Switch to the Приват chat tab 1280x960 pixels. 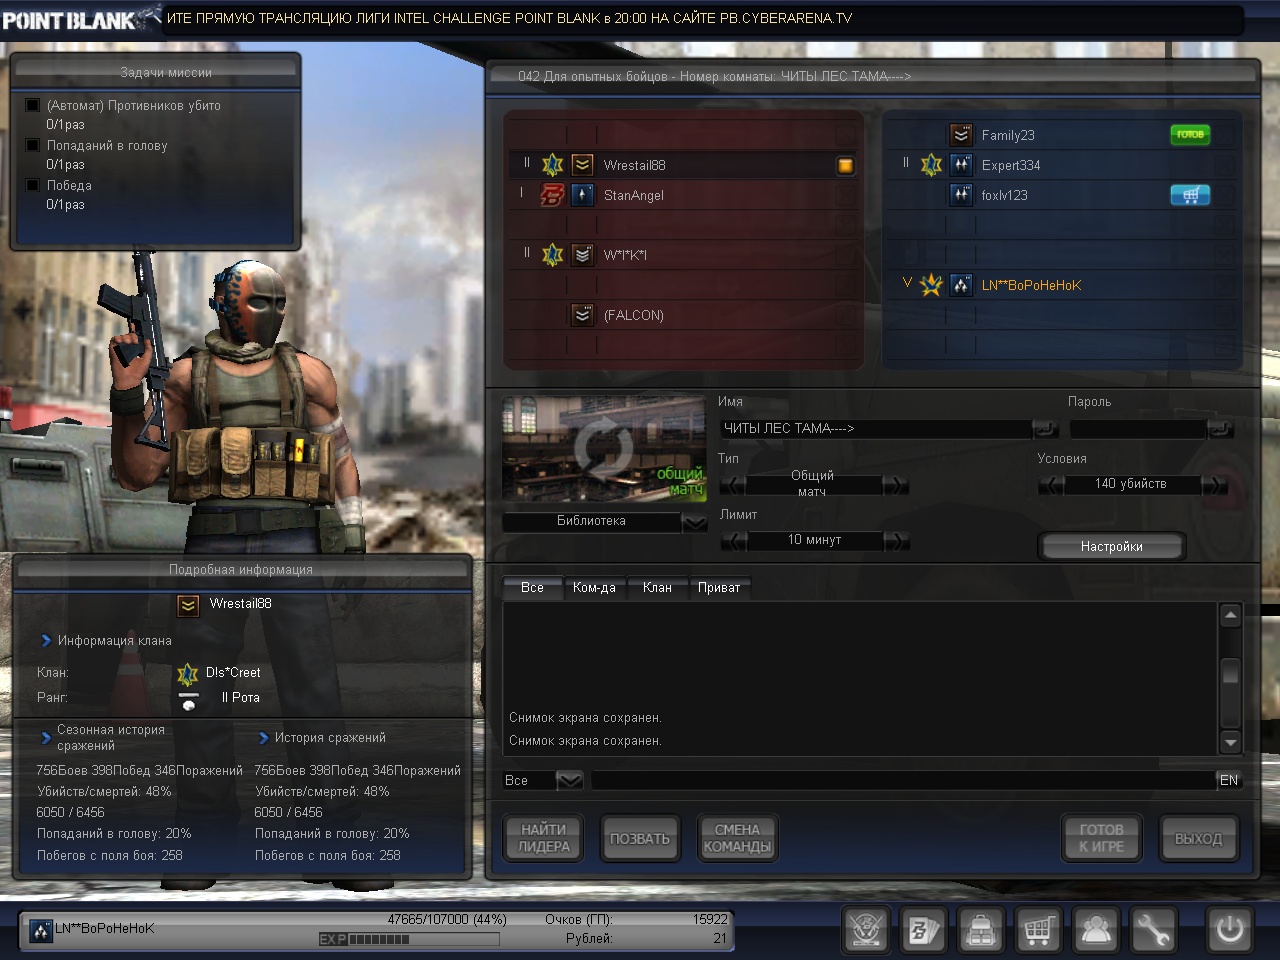(719, 588)
